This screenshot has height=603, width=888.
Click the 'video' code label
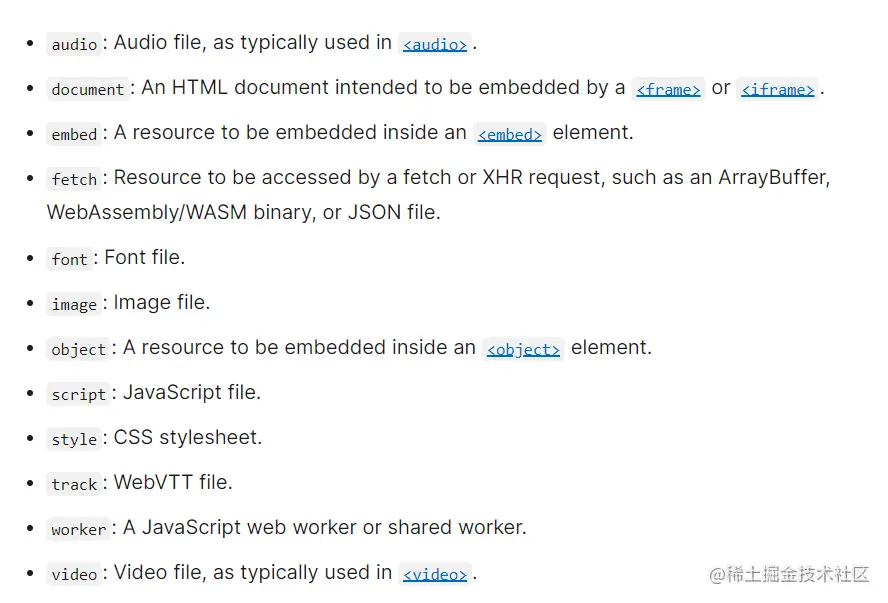74,574
